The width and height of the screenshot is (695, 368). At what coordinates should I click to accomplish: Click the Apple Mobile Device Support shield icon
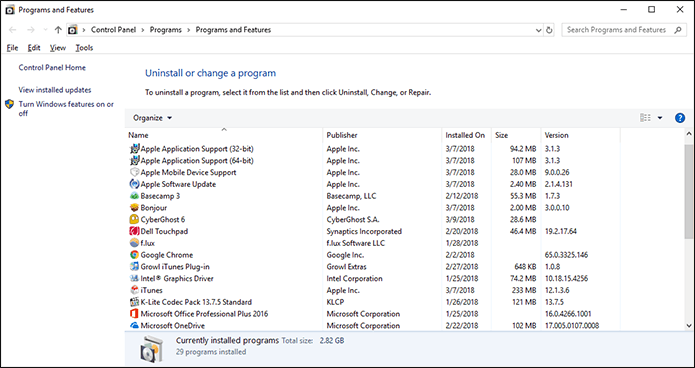[x=134, y=172]
